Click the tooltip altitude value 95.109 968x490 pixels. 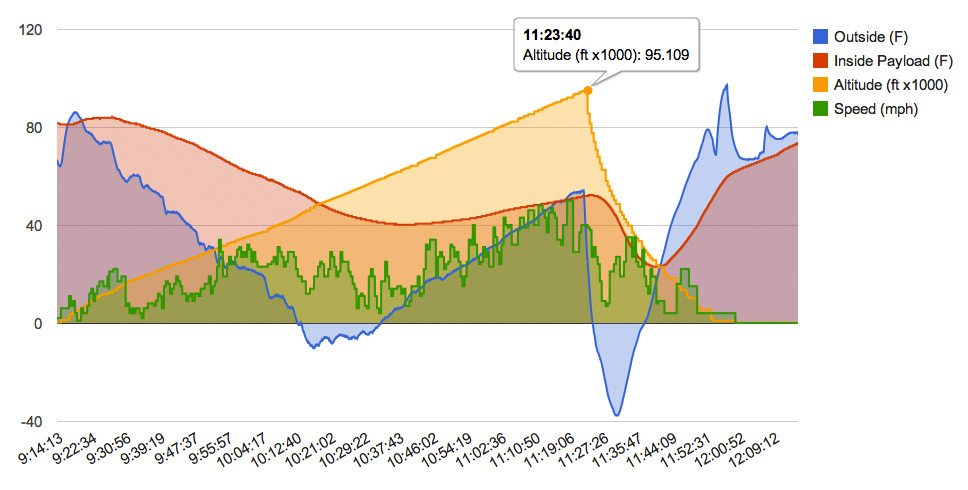[x=666, y=56]
